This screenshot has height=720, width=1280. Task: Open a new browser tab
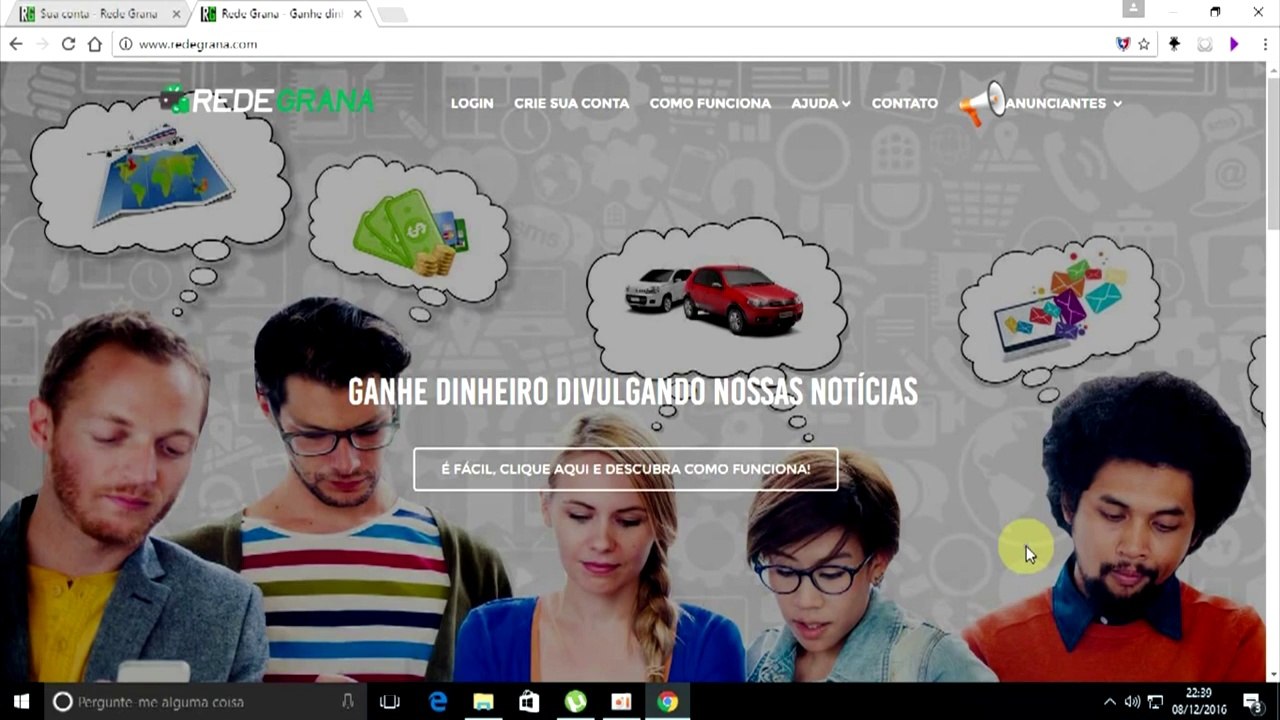pyautogui.click(x=392, y=14)
